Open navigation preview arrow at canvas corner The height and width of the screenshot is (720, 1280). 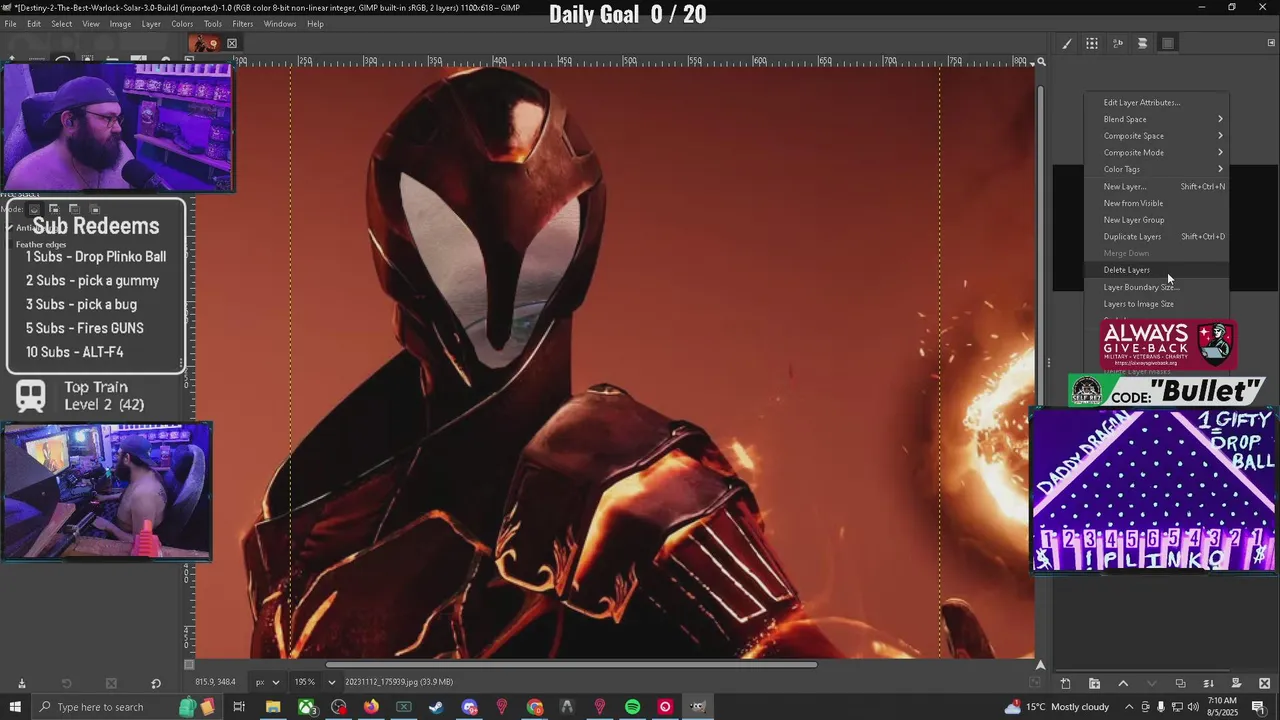1040,664
